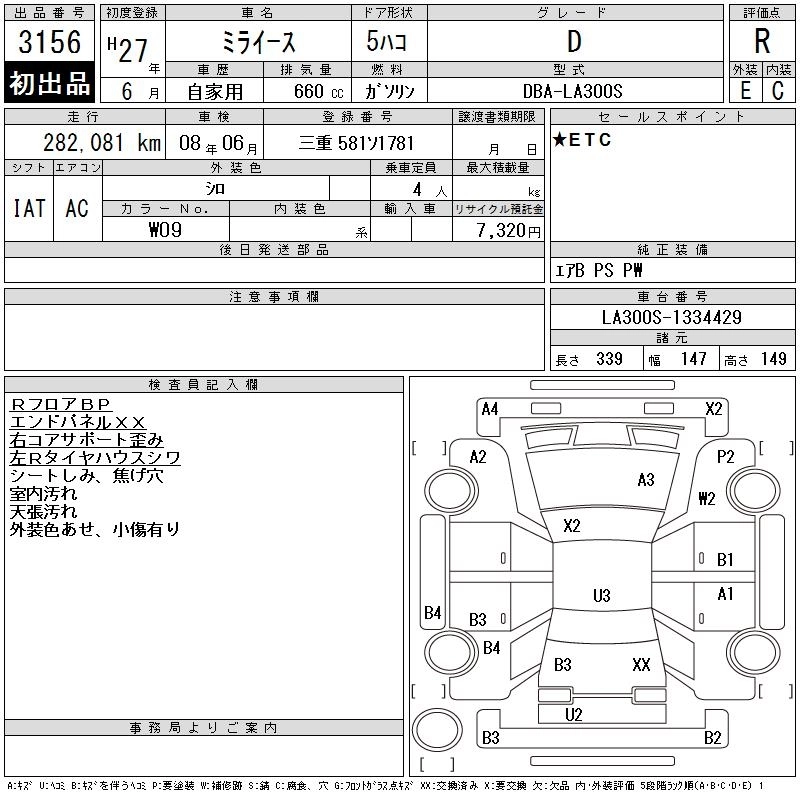
Task: Click inspection date 08年06月
Action: 218,143
